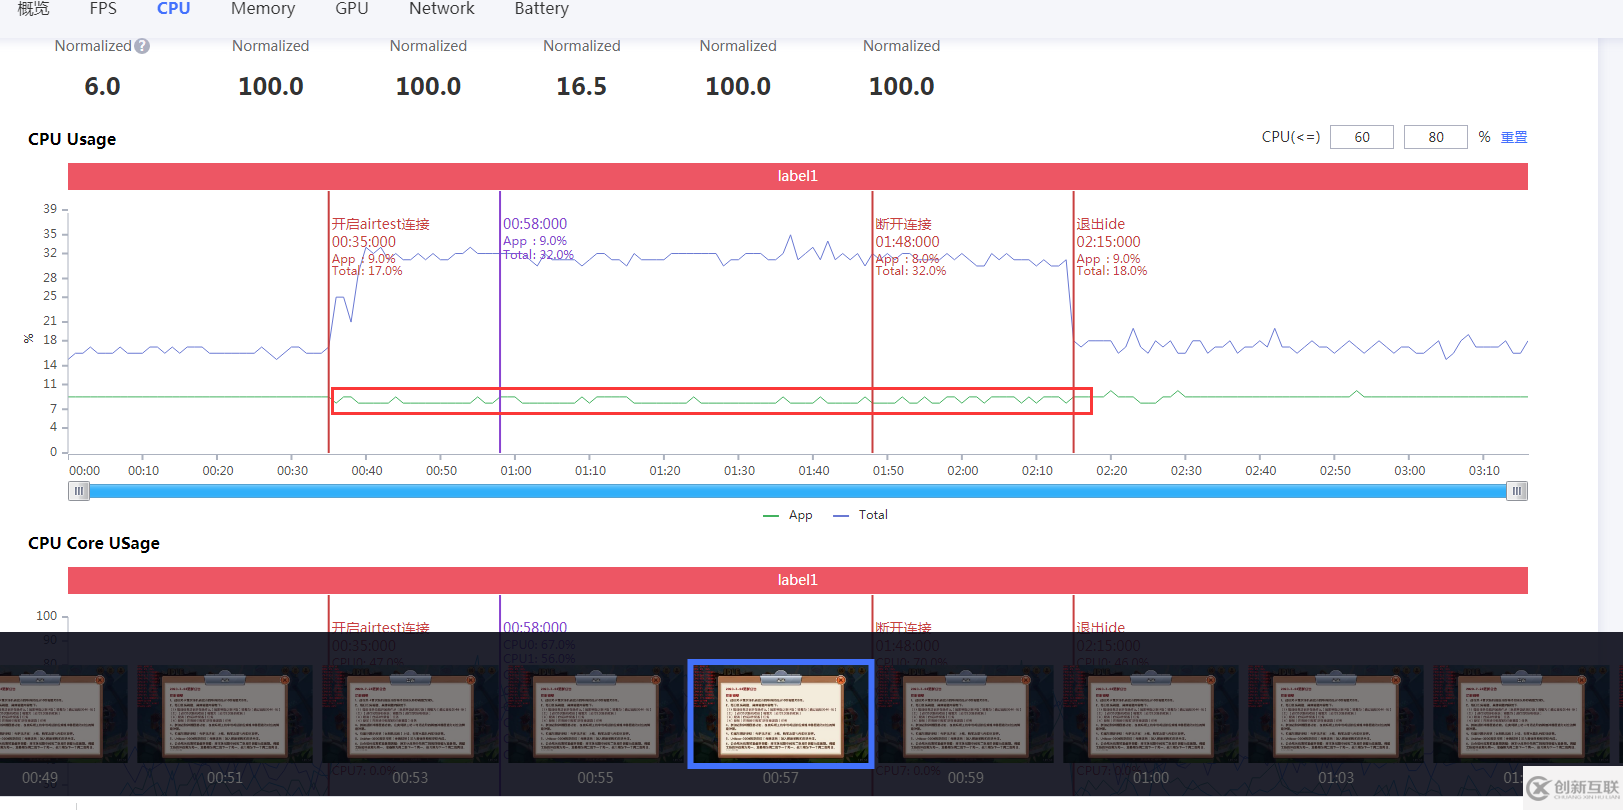This screenshot has width=1623, height=810.
Task: Open the Network tab
Action: click(x=442, y=8)
